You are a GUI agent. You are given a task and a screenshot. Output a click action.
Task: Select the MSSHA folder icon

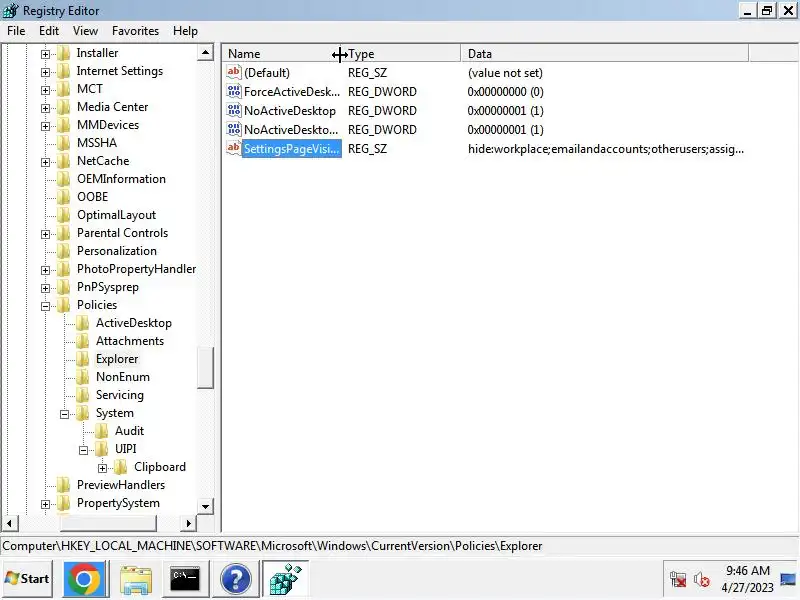click(x=64, y=143)
